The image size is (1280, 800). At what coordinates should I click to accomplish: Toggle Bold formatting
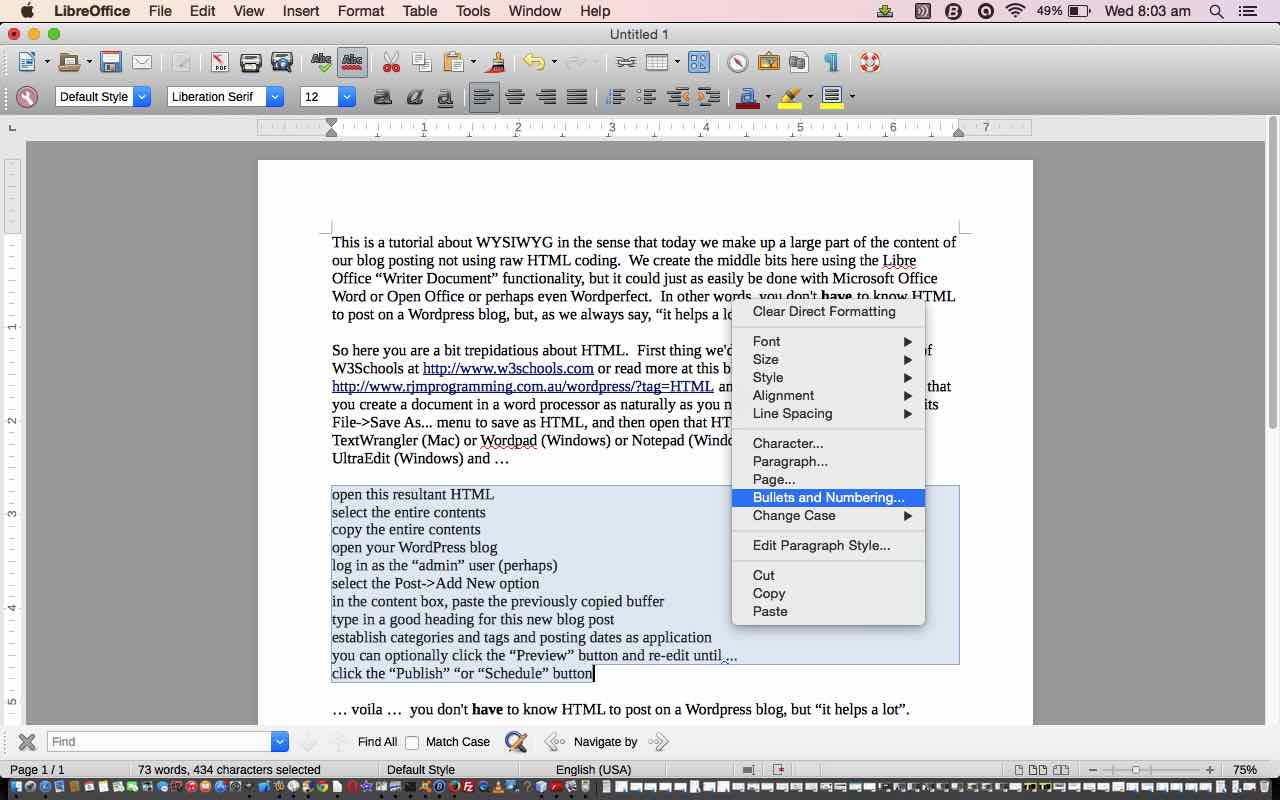coord(382,97)
